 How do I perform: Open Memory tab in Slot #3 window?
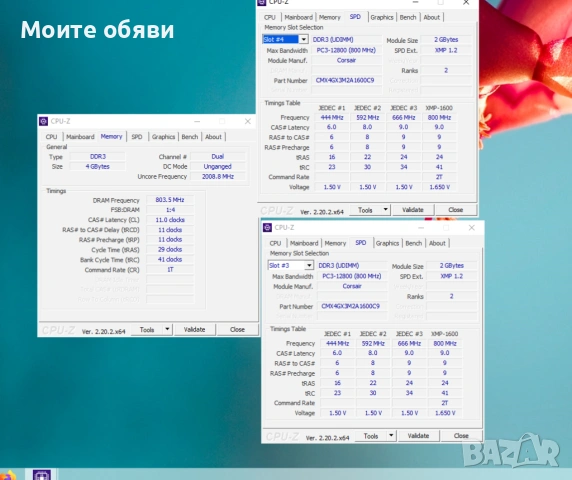pos(335,243)
